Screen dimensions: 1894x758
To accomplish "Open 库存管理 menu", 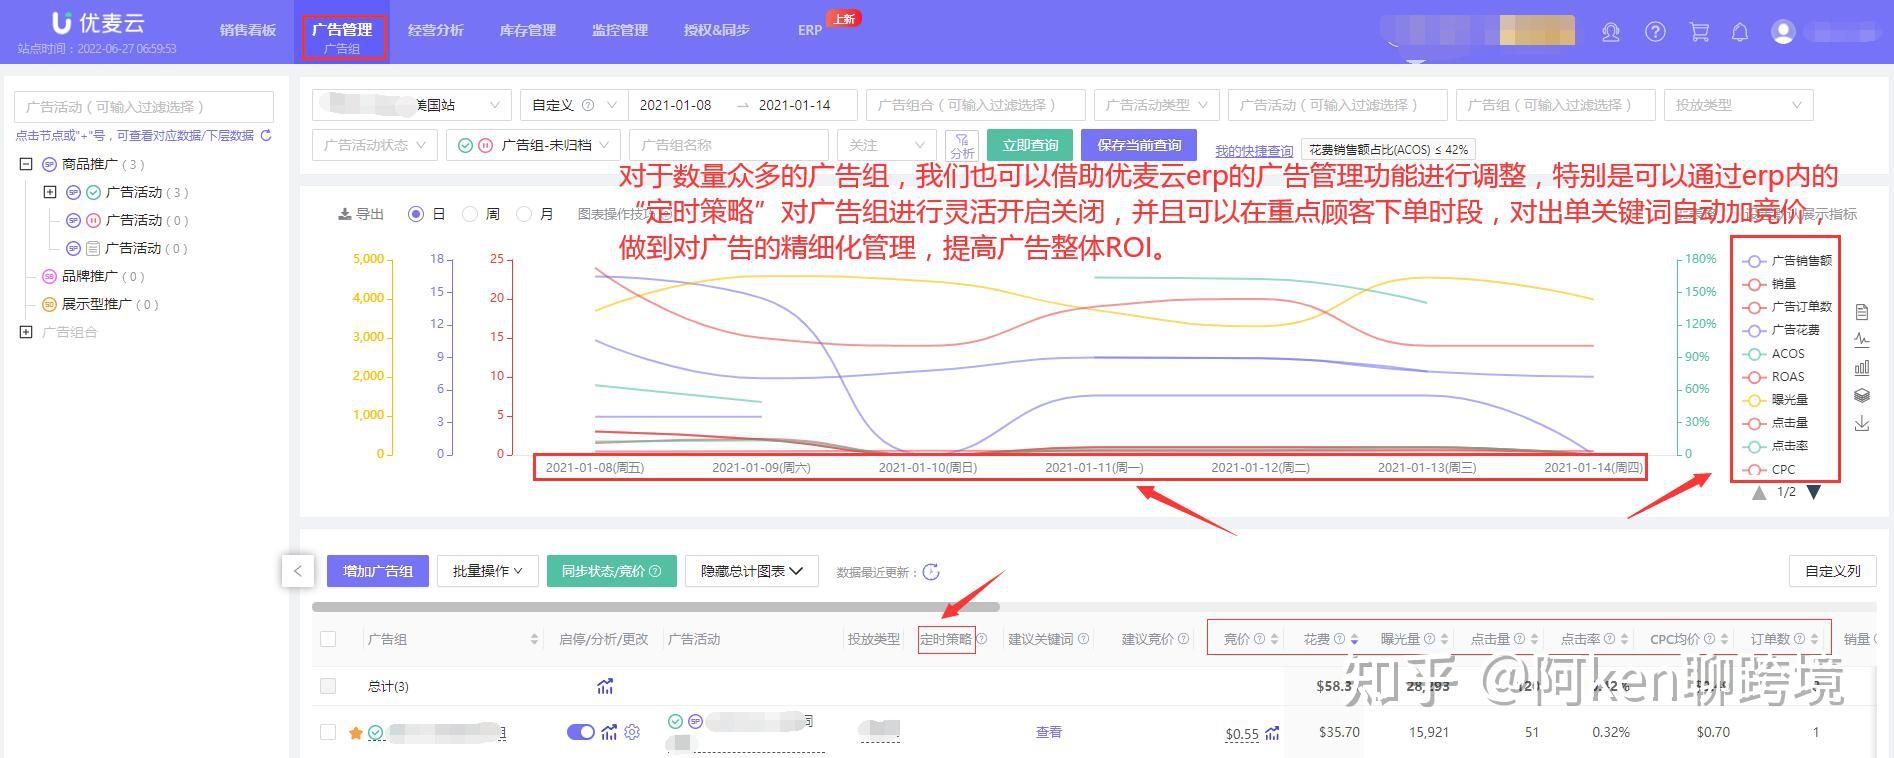I will pyautogui.click(x=527, y=30).
